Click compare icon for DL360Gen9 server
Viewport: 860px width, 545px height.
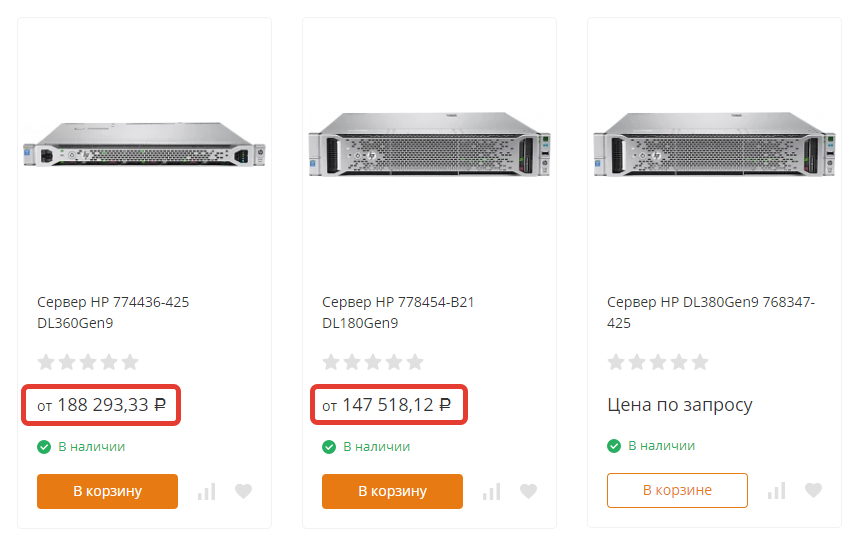point(207,491)
